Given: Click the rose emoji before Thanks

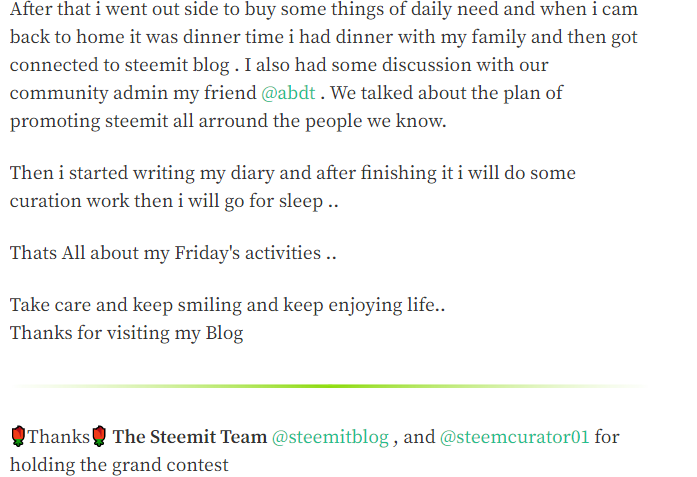Looking at the screenshot, I should 18,437.
